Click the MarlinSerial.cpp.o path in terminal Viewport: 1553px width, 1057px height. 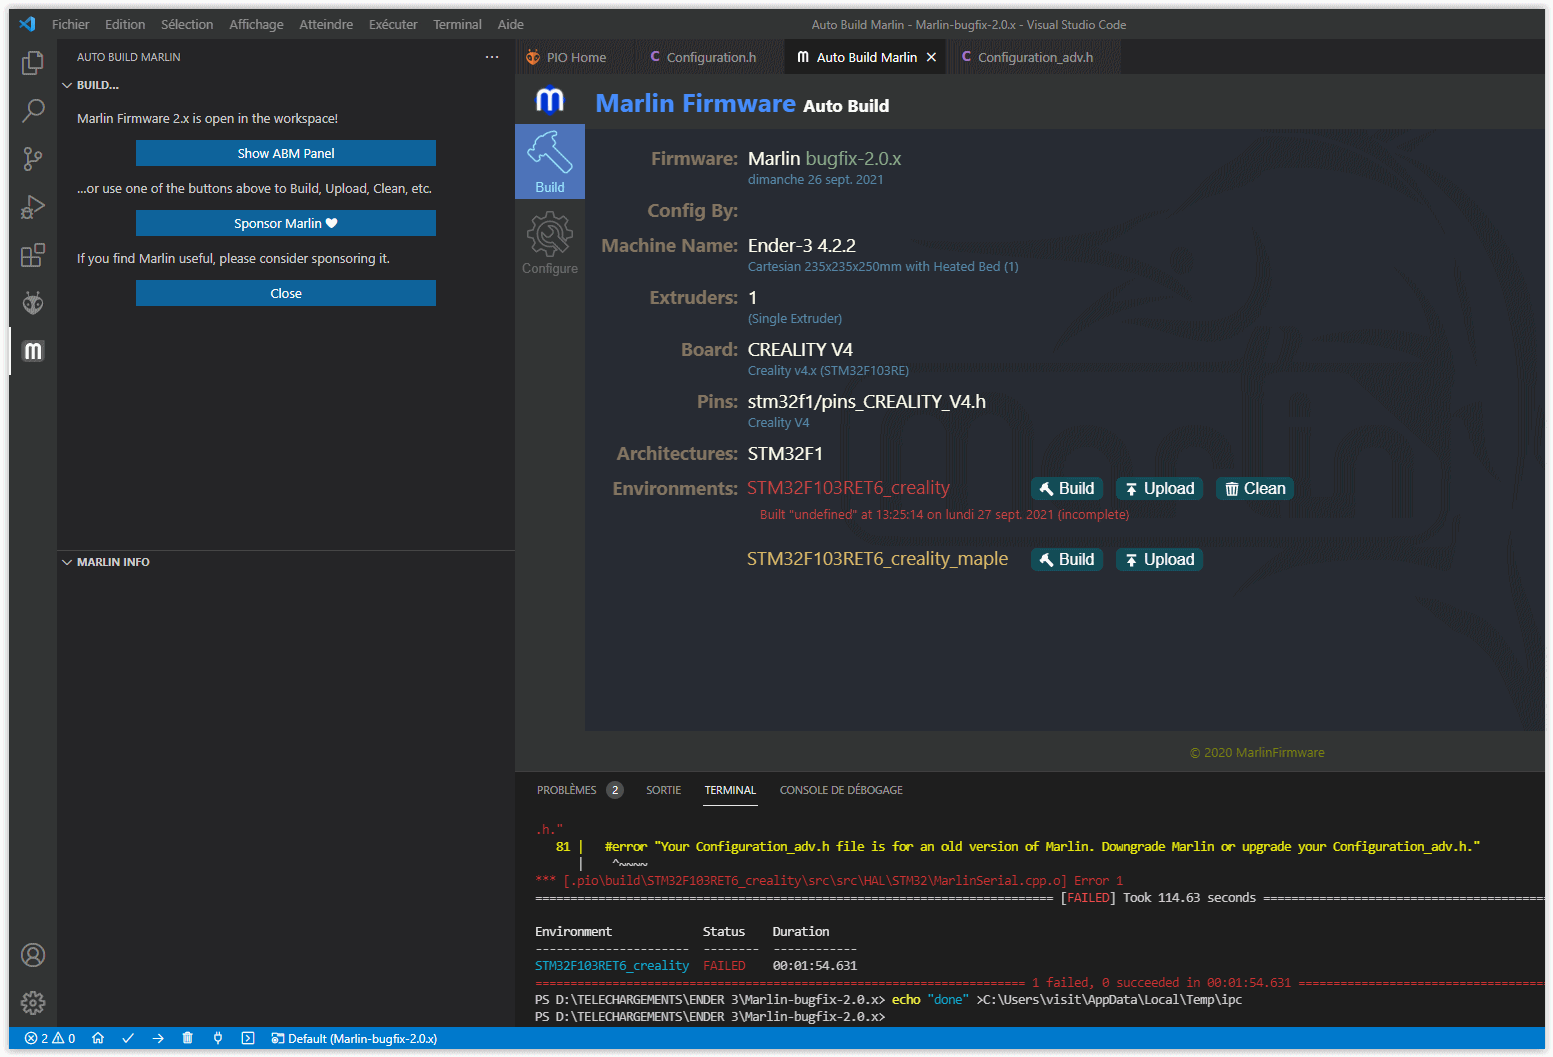click(x=814, y=881)
